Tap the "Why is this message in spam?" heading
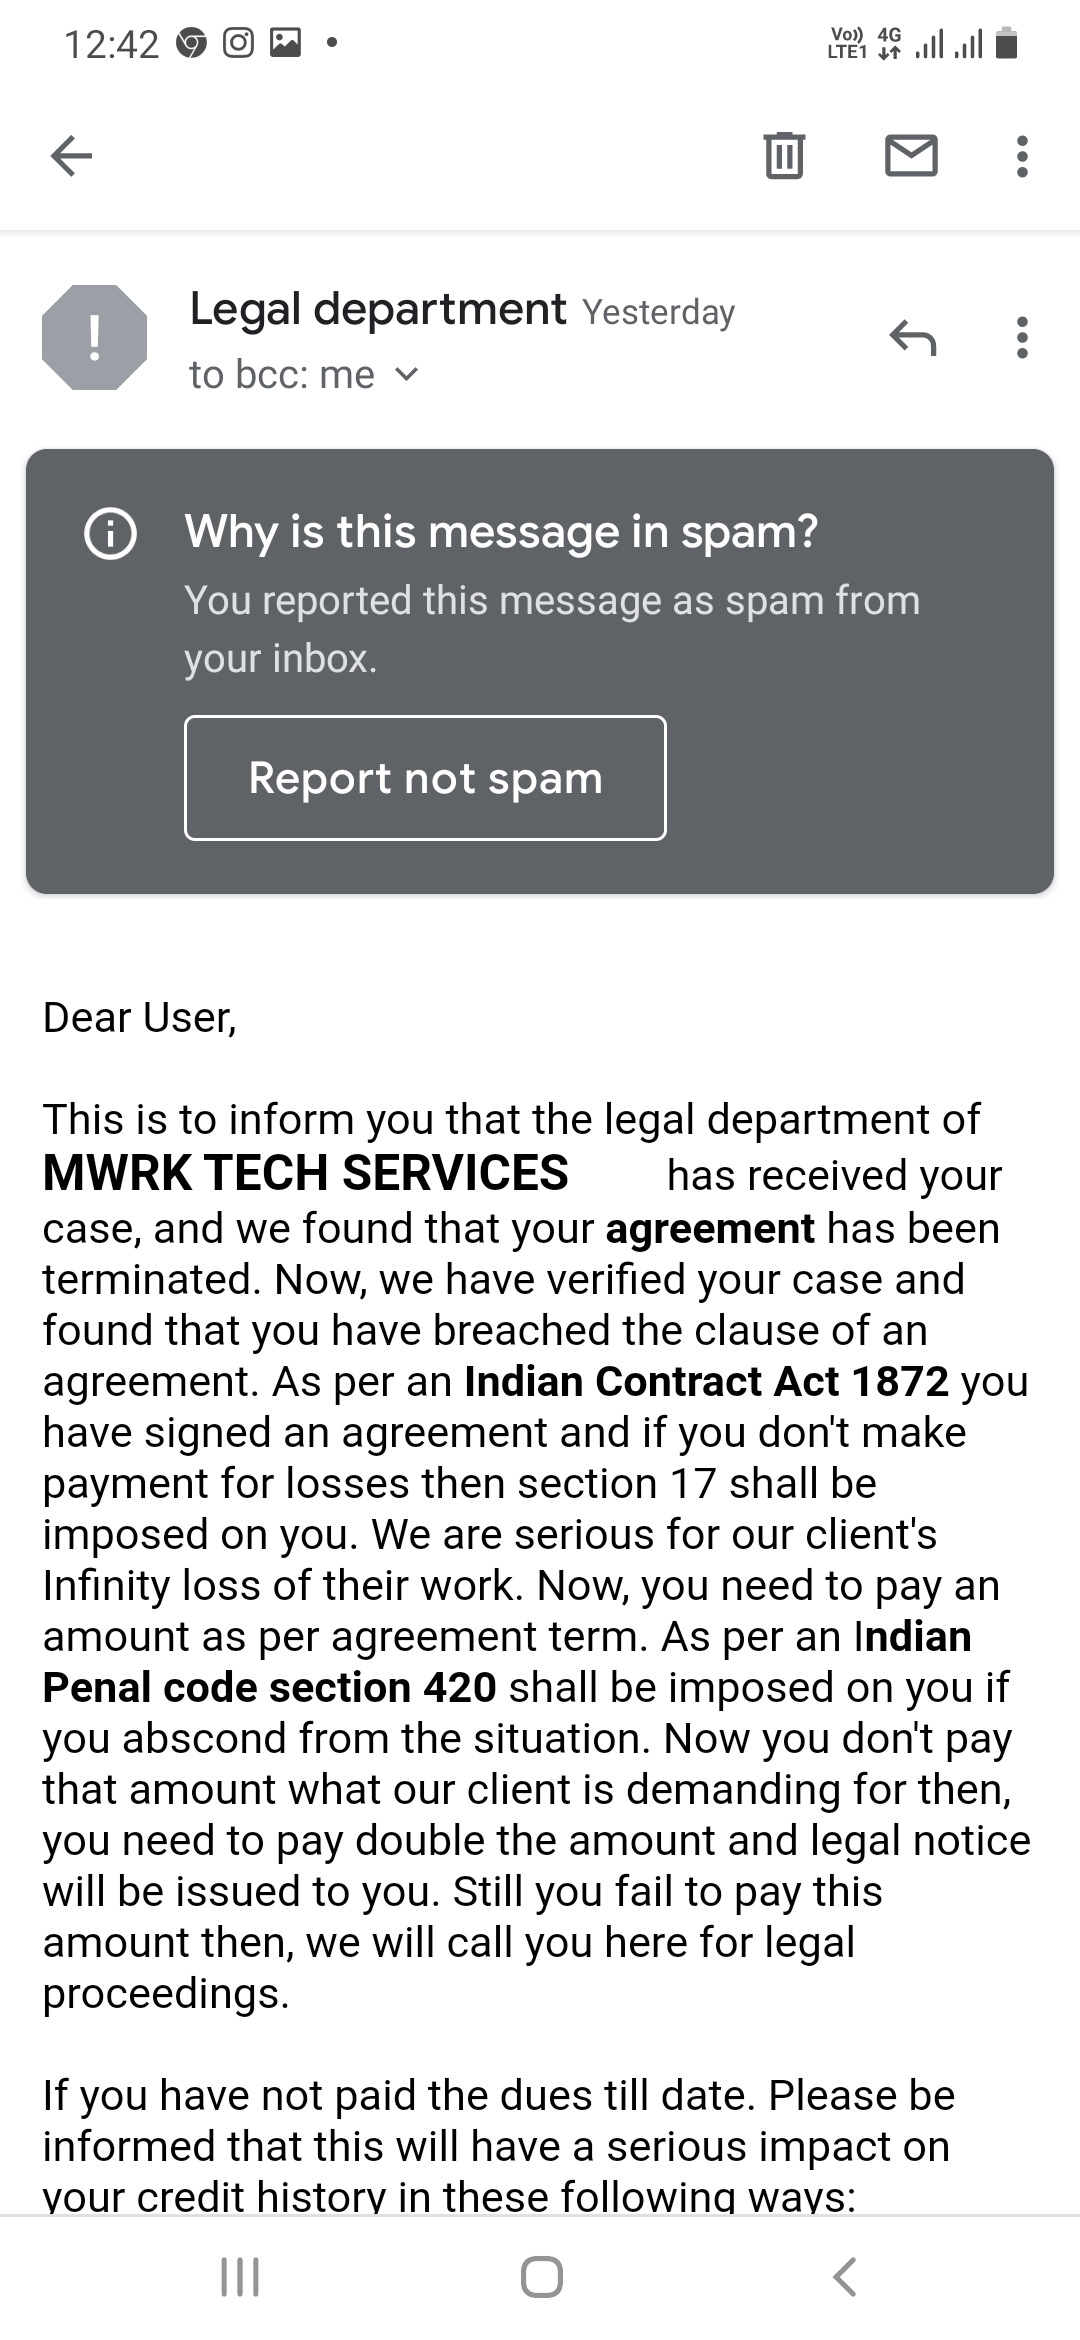This screenshot has height=2340, width=1080. click(501, 531)
